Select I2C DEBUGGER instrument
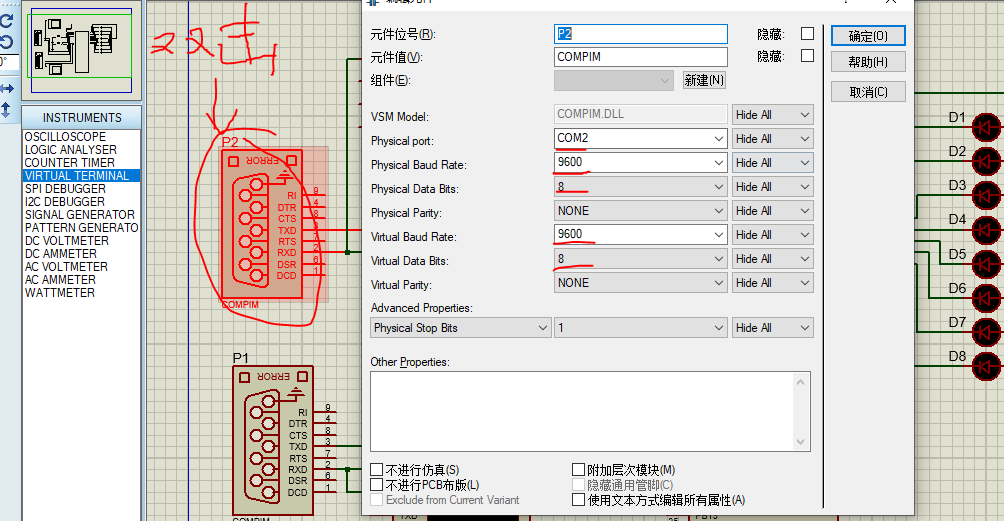This screenshot has height=521, width=1004. coord(81,202)
